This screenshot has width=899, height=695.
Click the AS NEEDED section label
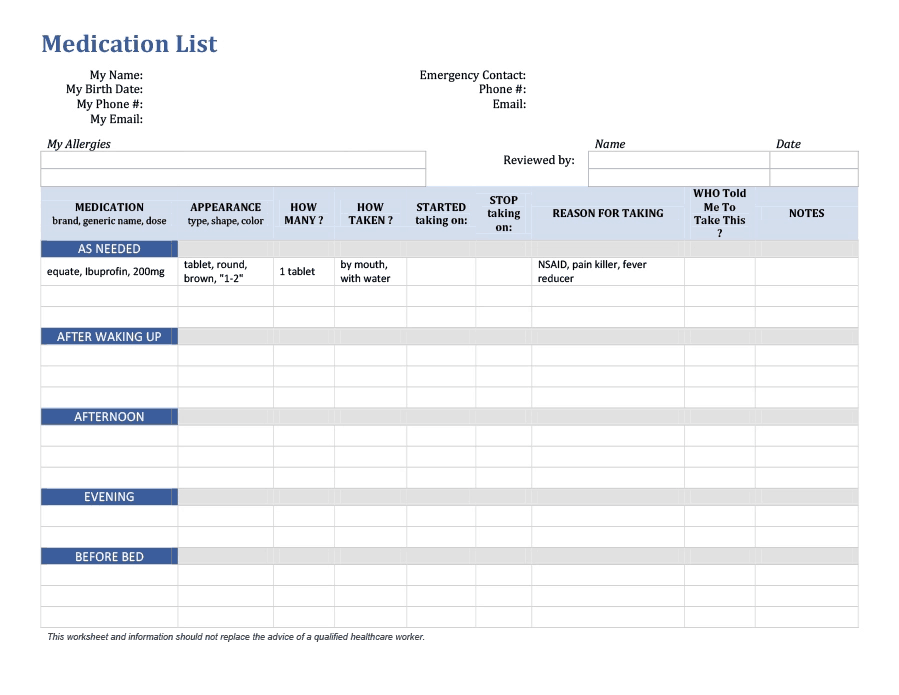click(109, 249)
